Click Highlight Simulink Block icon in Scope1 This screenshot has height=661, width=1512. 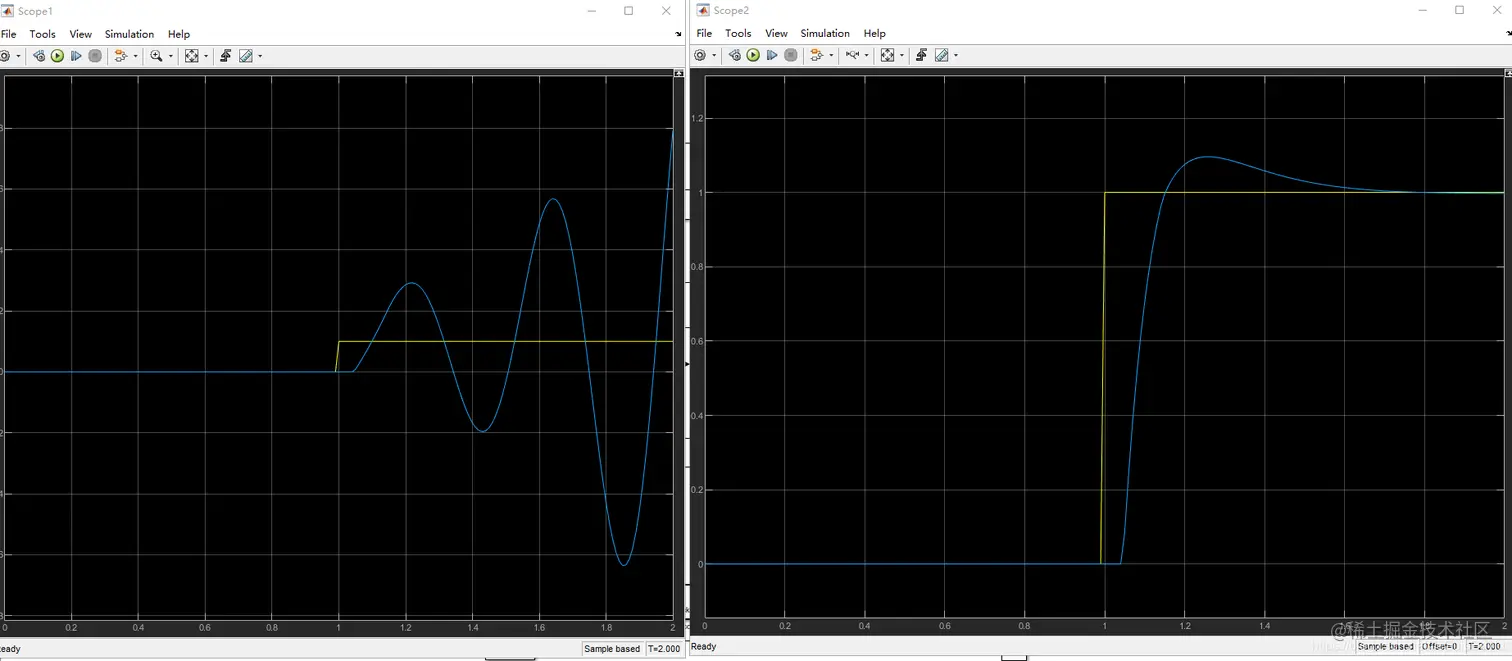pos(121,56)
